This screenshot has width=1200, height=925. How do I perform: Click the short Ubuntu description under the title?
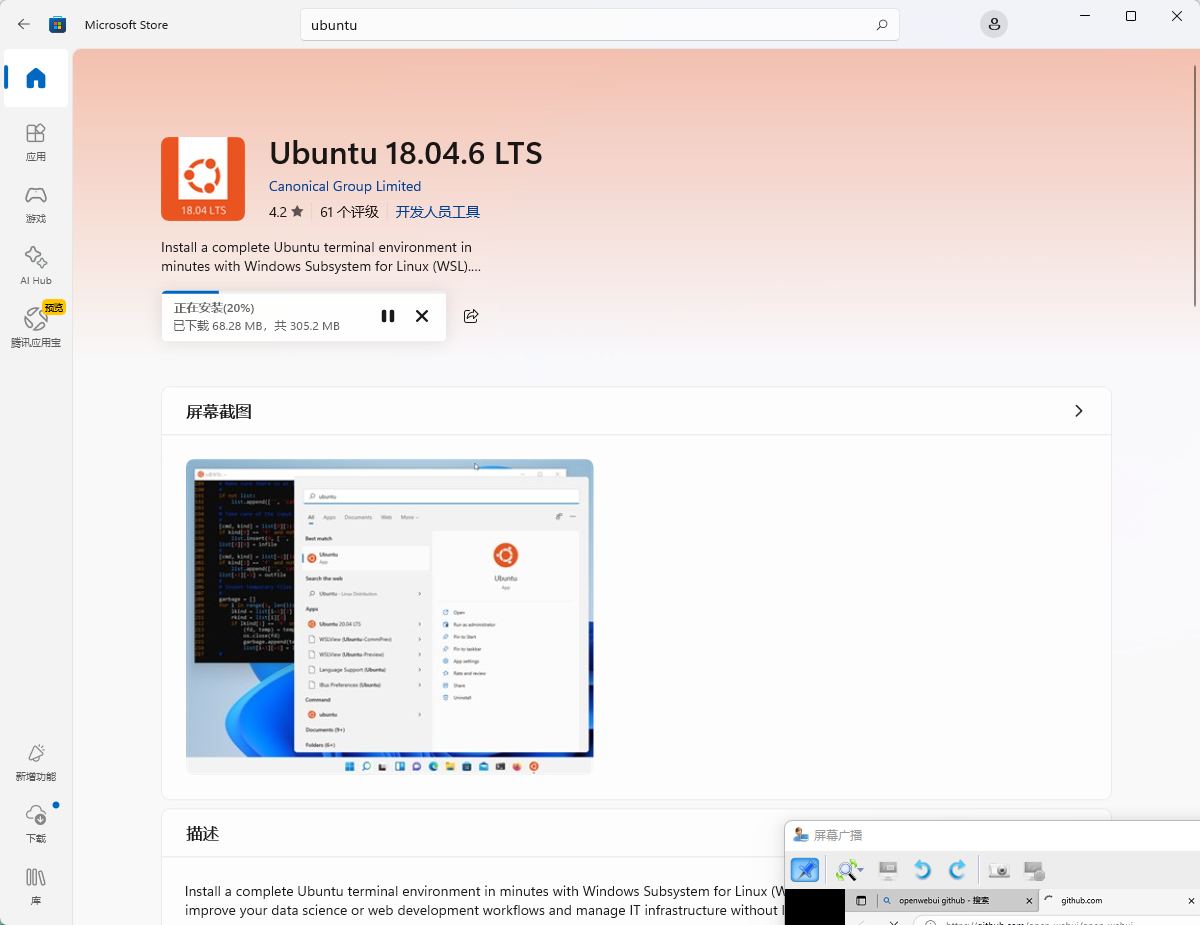[321, 257]
